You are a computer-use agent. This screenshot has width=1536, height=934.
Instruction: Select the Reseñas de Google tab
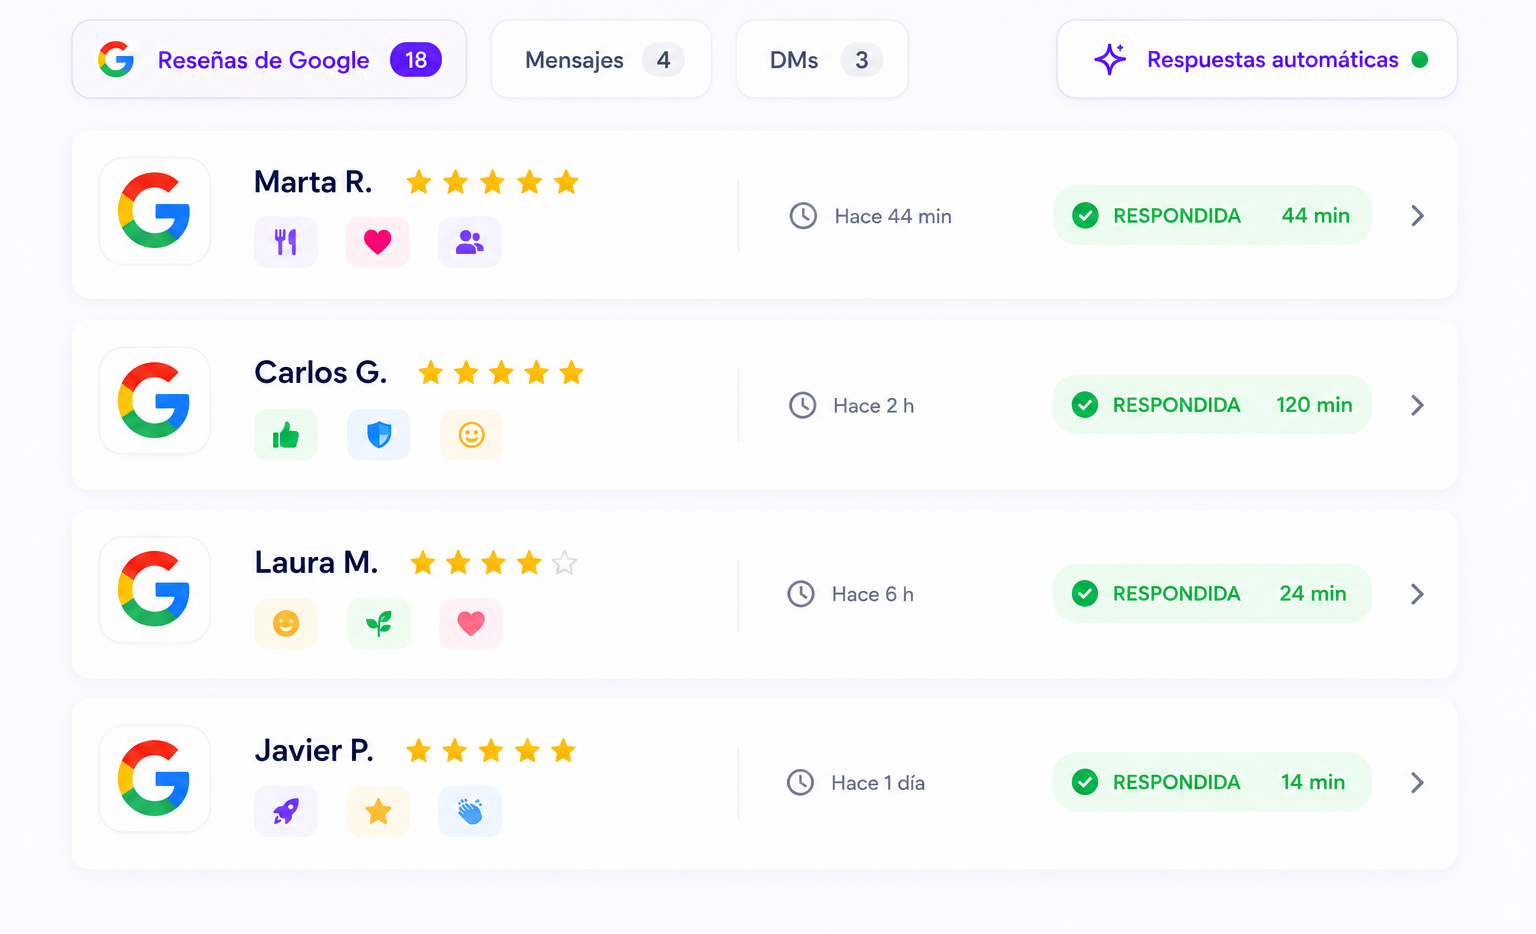coord(269,59)
